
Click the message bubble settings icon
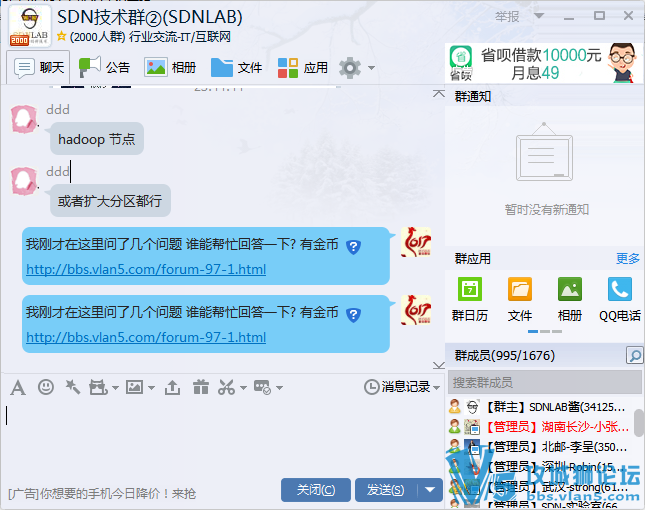(262, 387)
